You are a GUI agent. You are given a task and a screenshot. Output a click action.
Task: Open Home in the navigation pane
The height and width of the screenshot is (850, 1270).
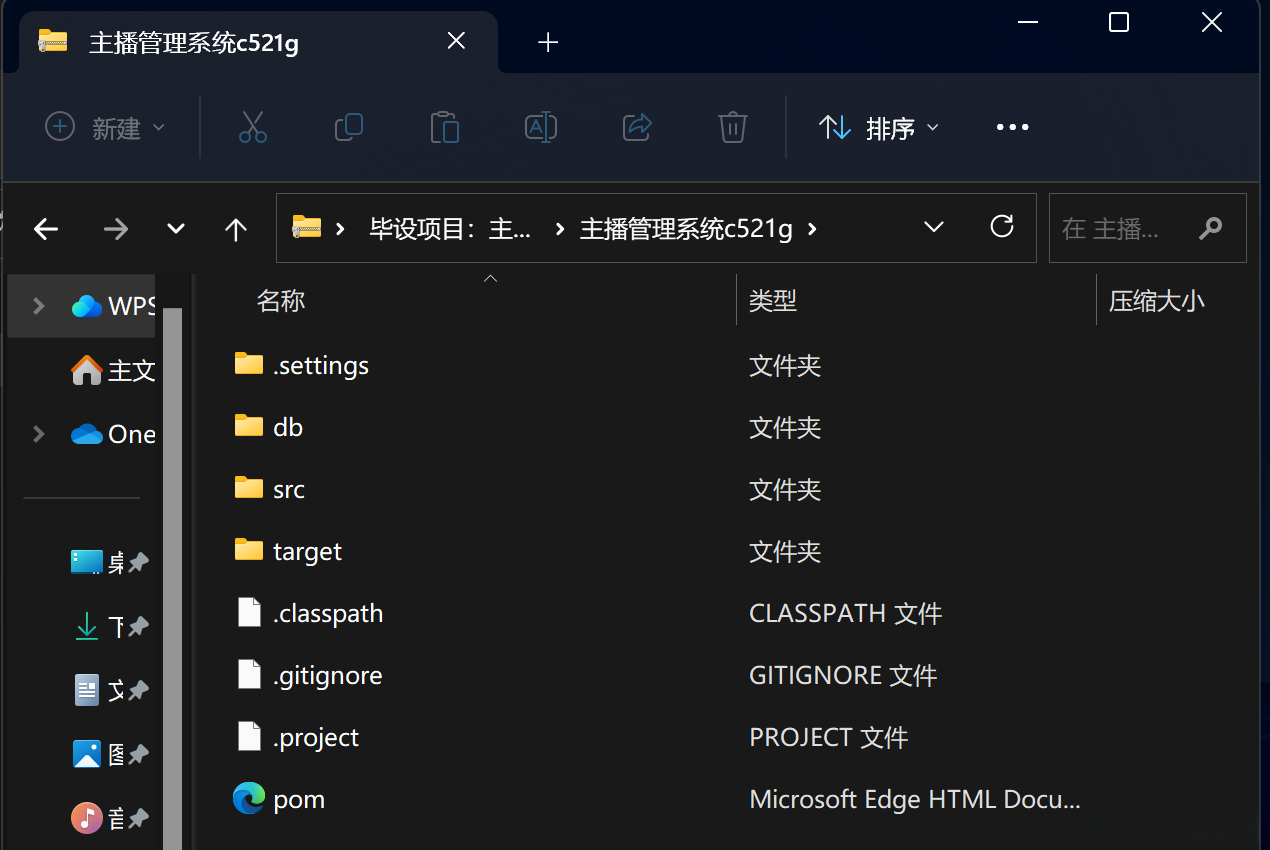113,371
